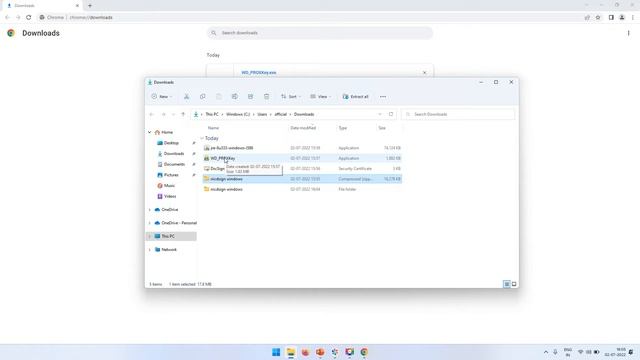Open recent locations dropdown beside forward arrow

[x=173, y=114]
